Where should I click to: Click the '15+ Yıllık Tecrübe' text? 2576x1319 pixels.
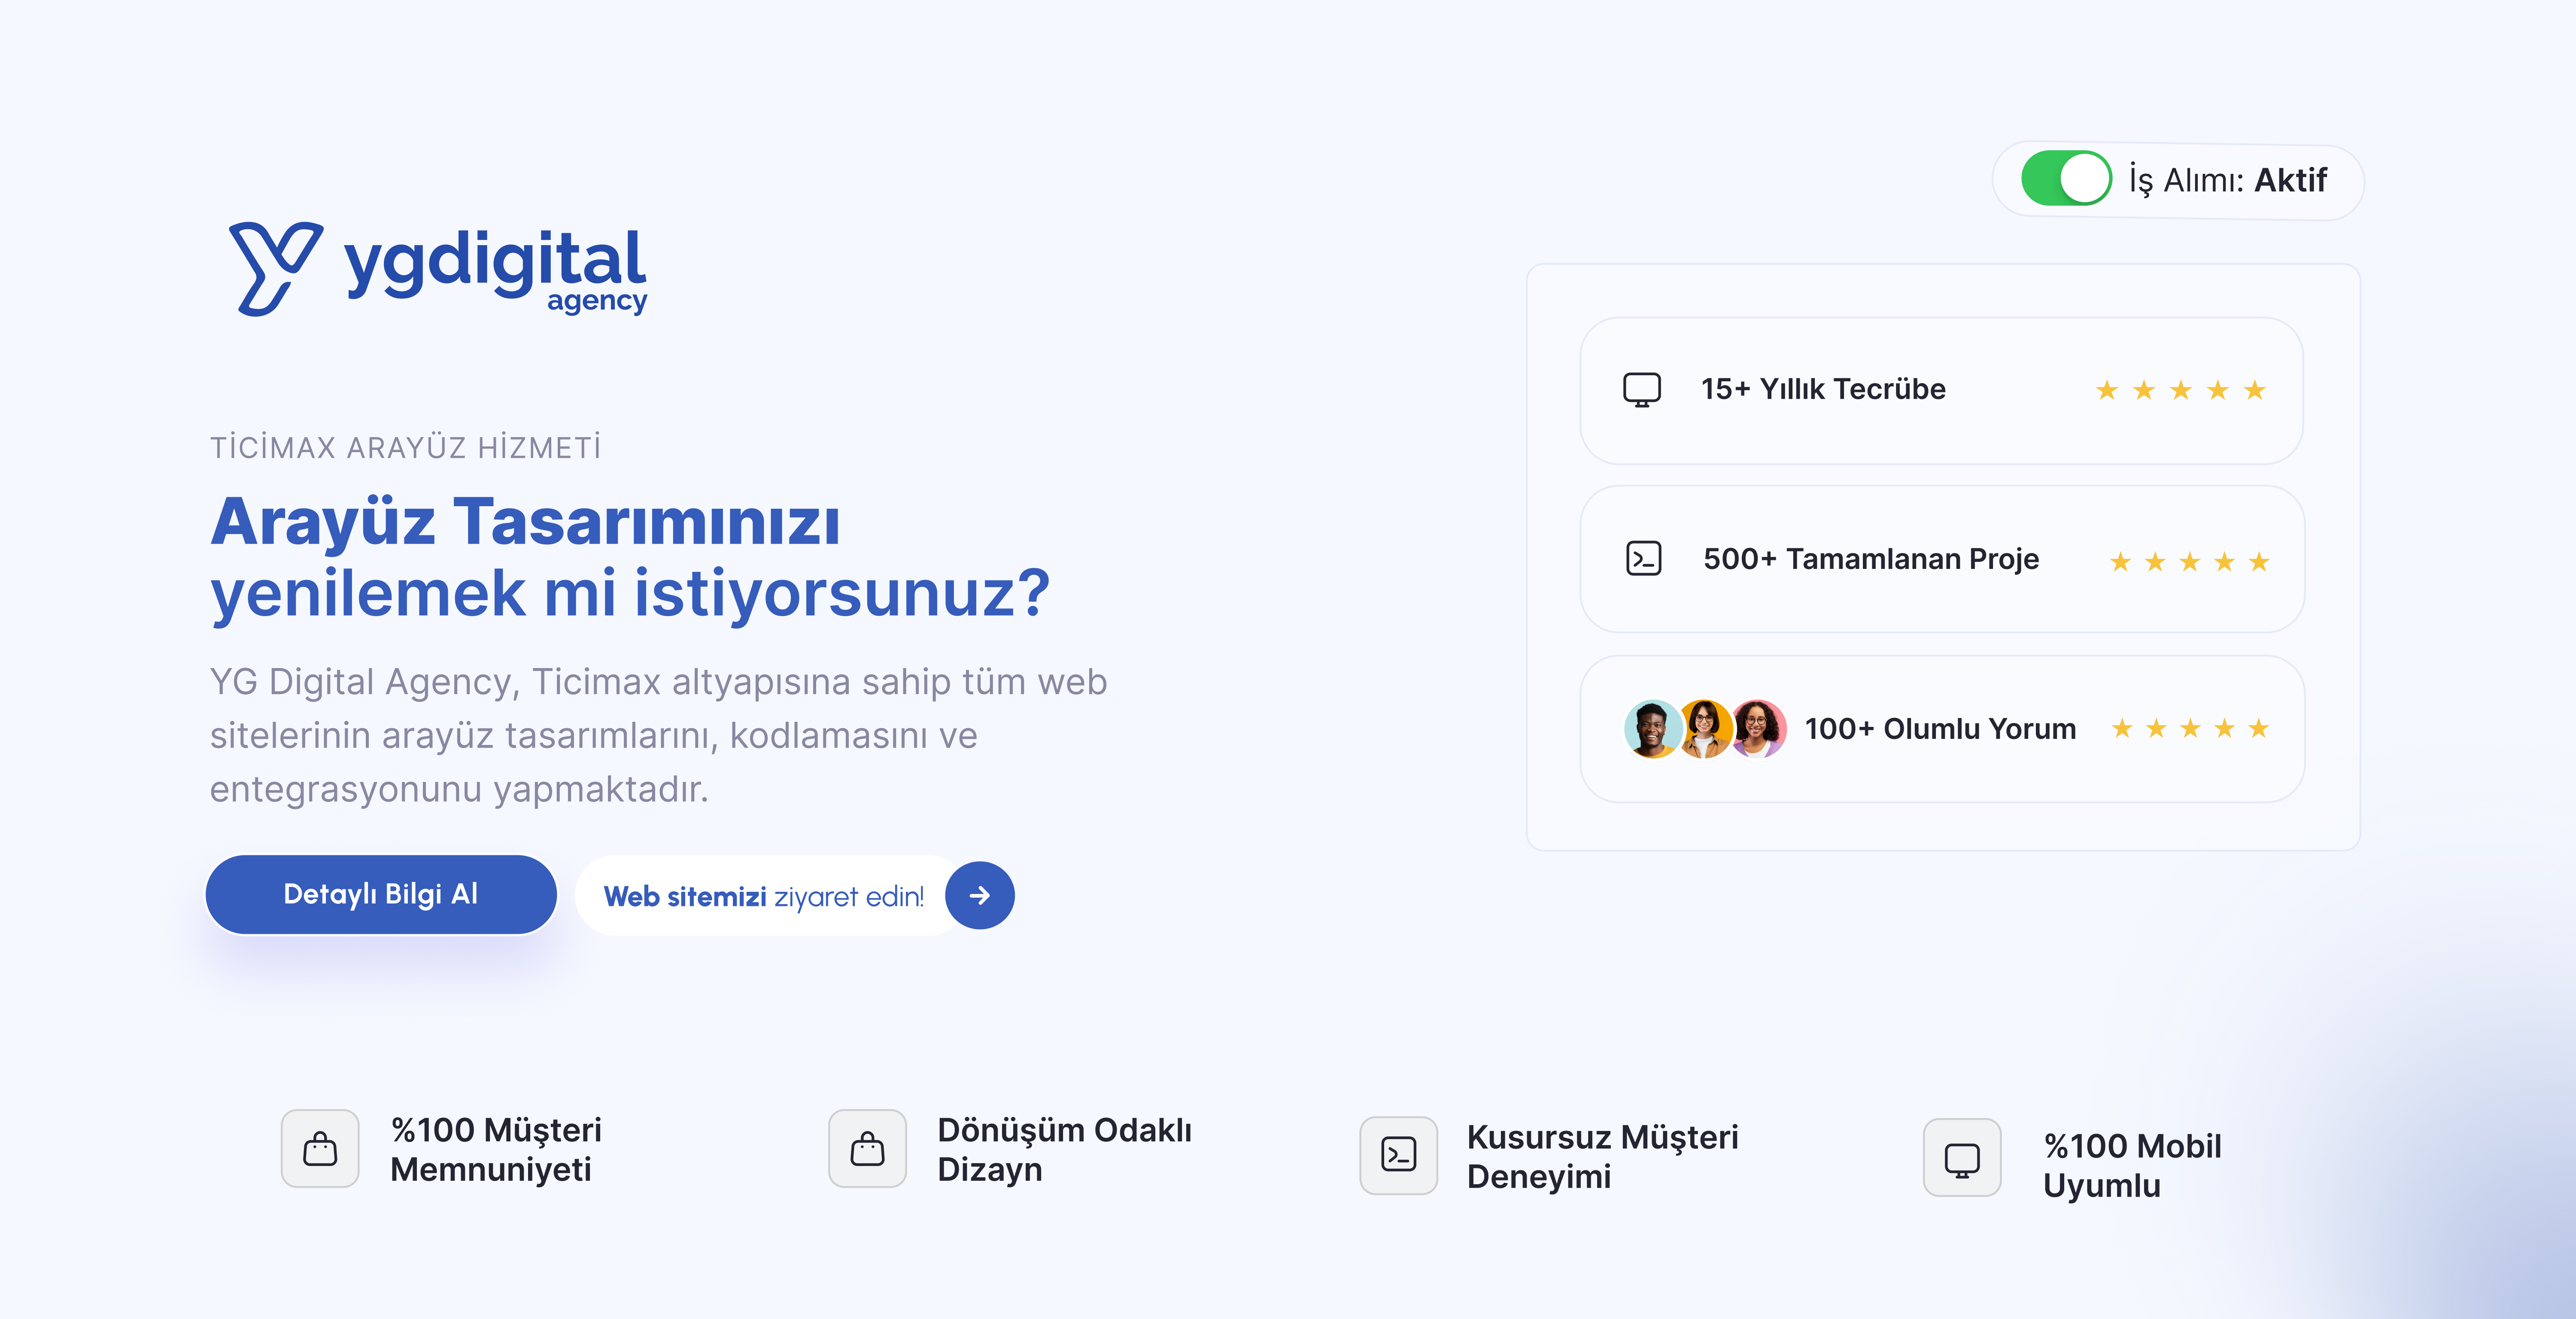point(1823,389)
